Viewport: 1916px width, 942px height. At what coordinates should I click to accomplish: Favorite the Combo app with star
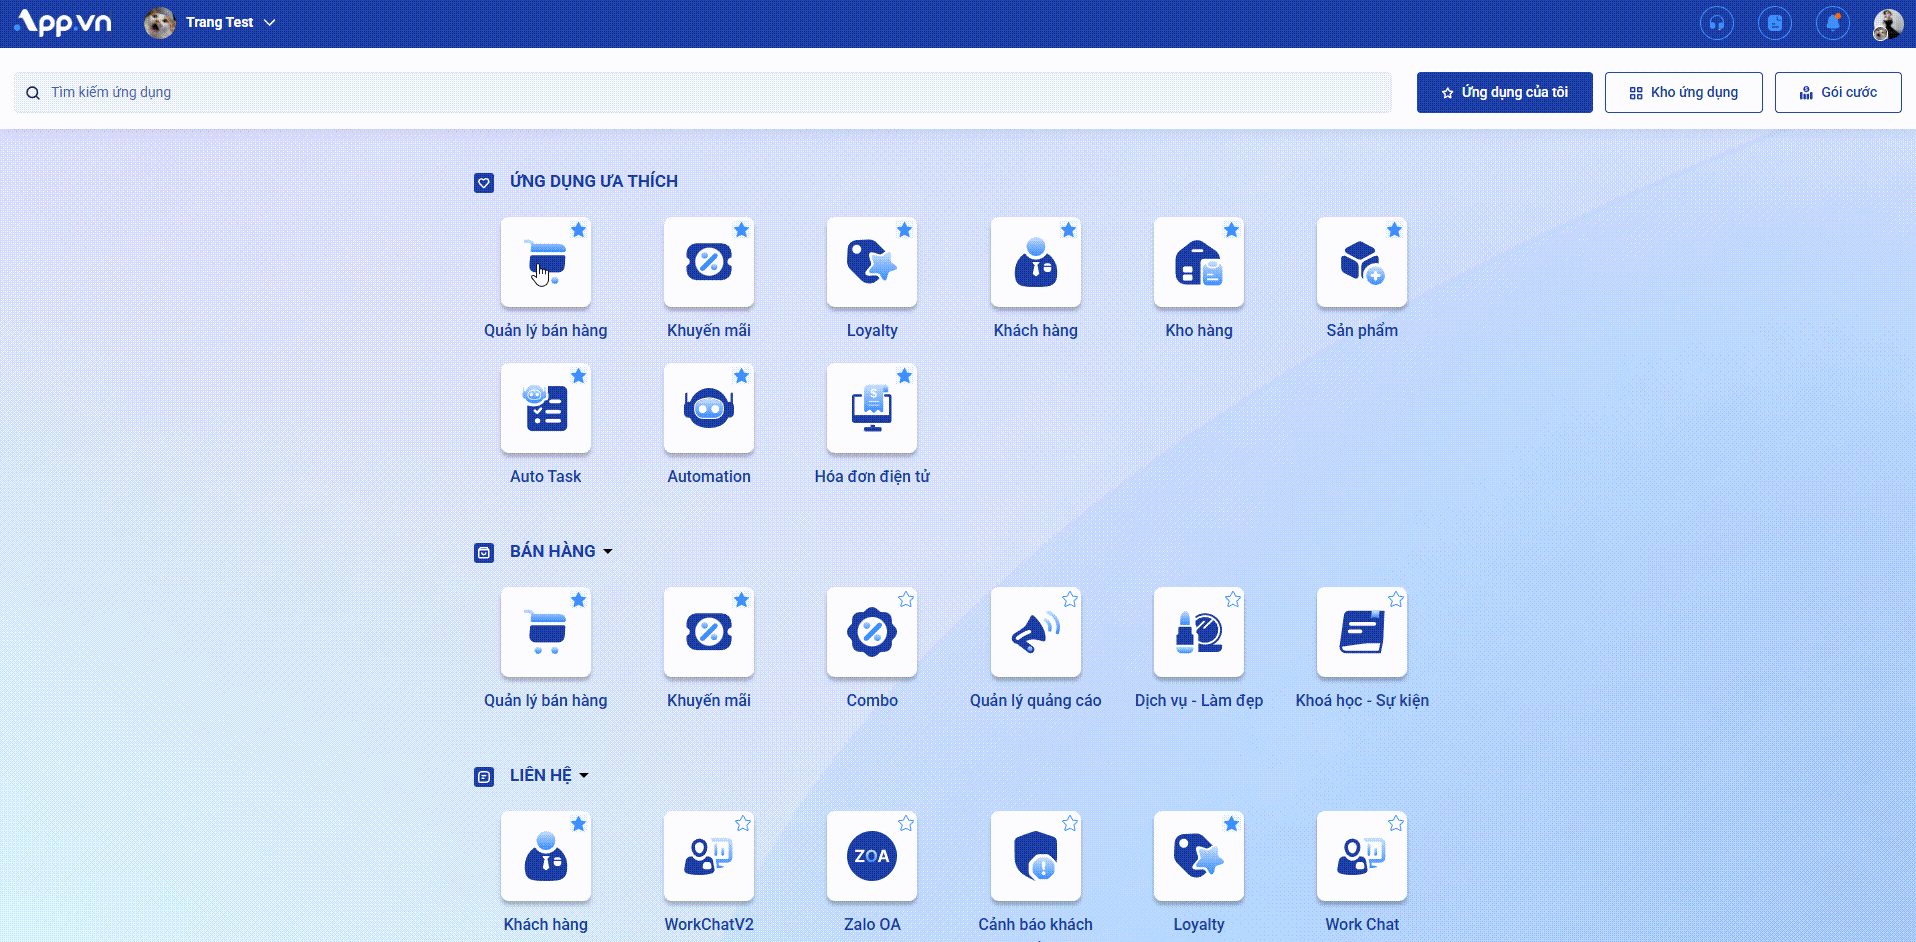pos(906,600)
